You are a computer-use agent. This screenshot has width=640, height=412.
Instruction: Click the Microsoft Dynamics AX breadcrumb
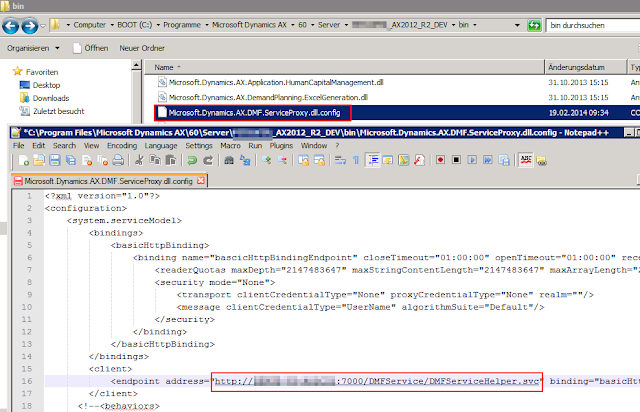[249, 25]
